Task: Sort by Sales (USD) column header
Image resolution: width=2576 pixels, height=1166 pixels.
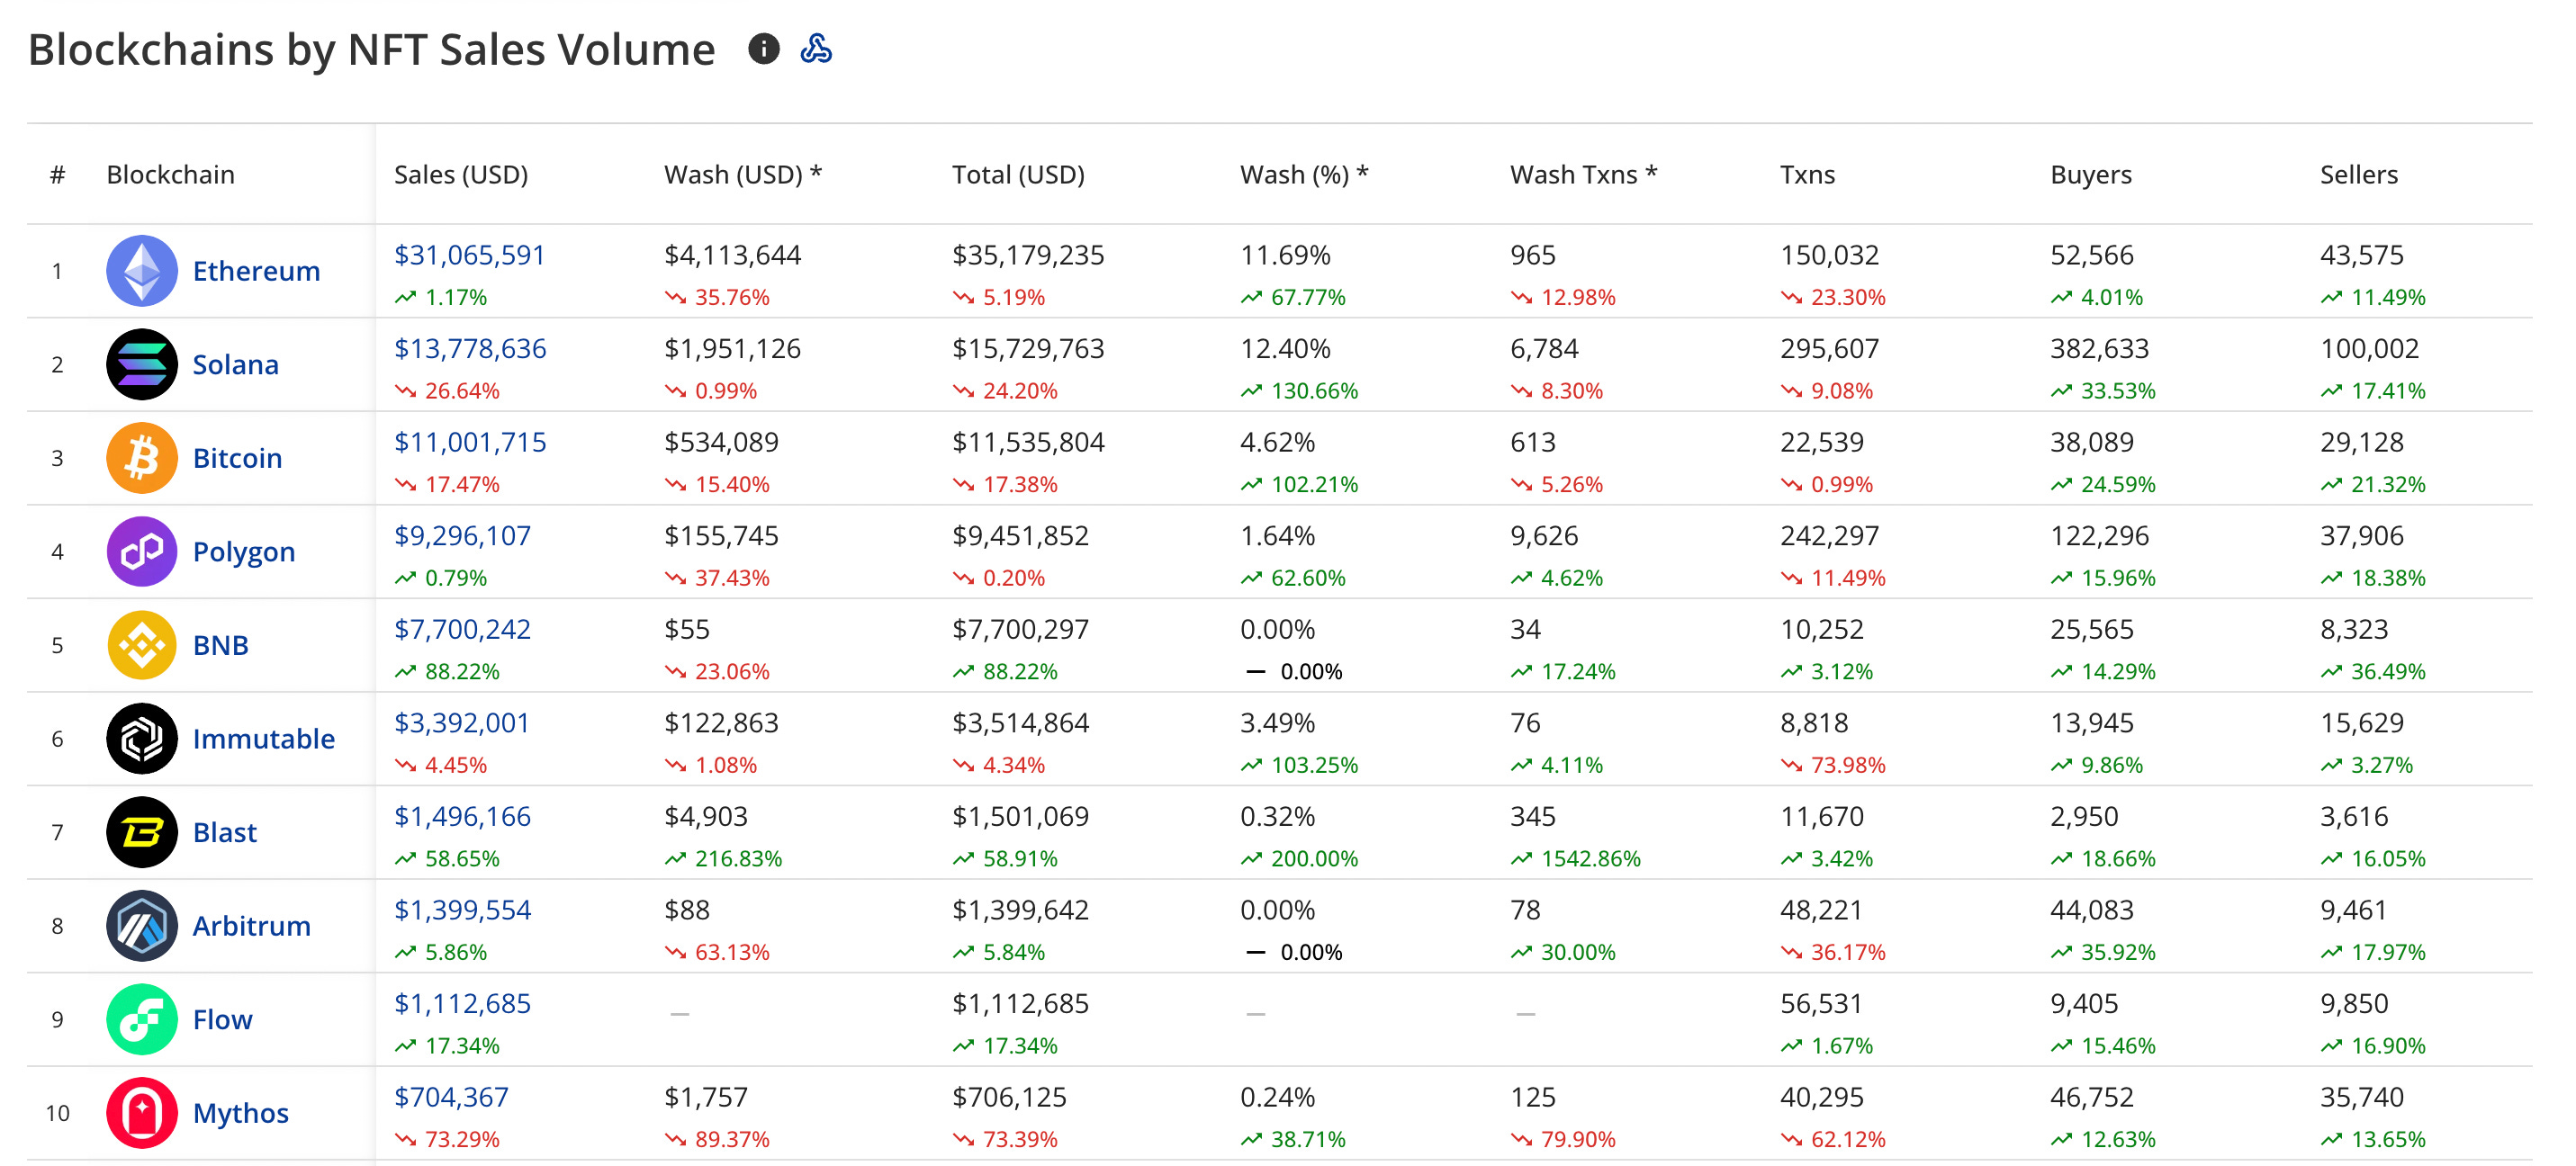Action: point(460,175)
